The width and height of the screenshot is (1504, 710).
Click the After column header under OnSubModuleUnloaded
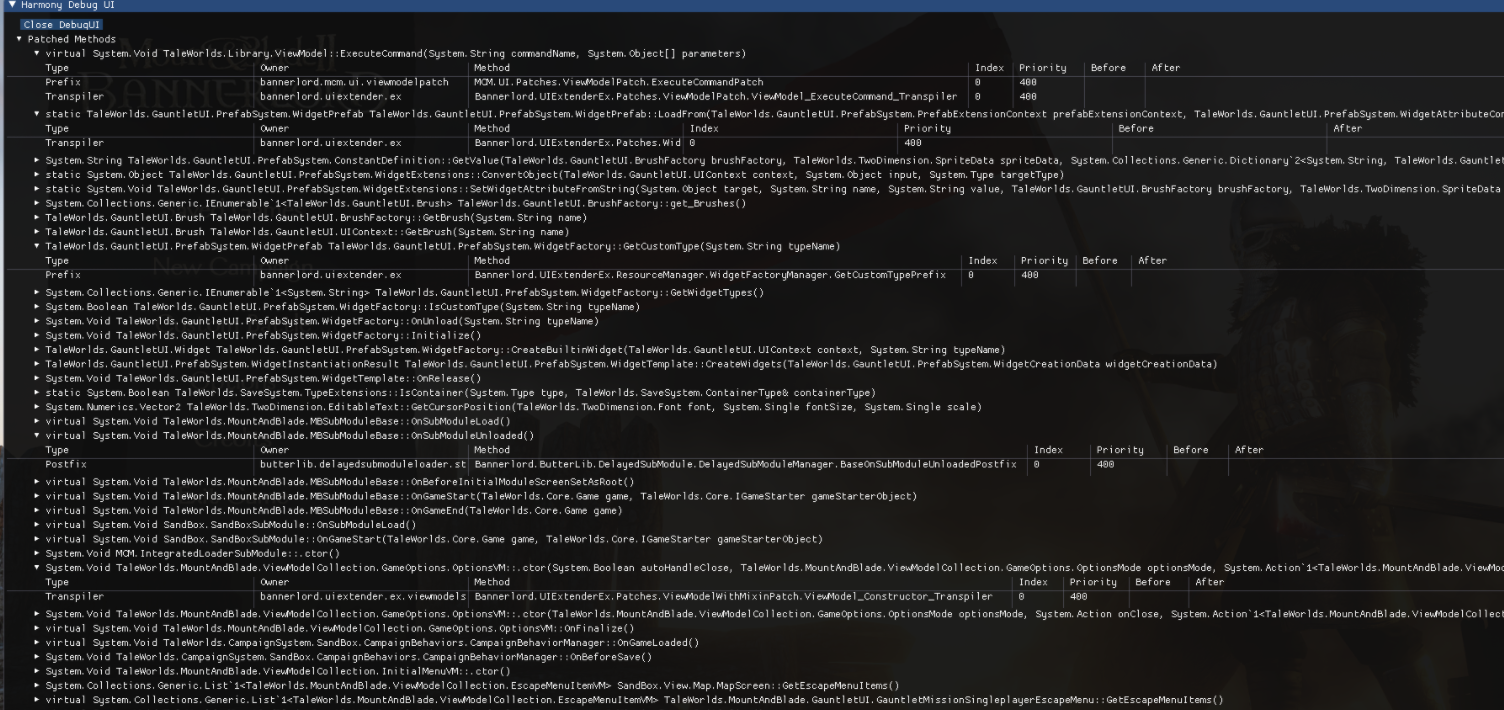(1250, 450)
